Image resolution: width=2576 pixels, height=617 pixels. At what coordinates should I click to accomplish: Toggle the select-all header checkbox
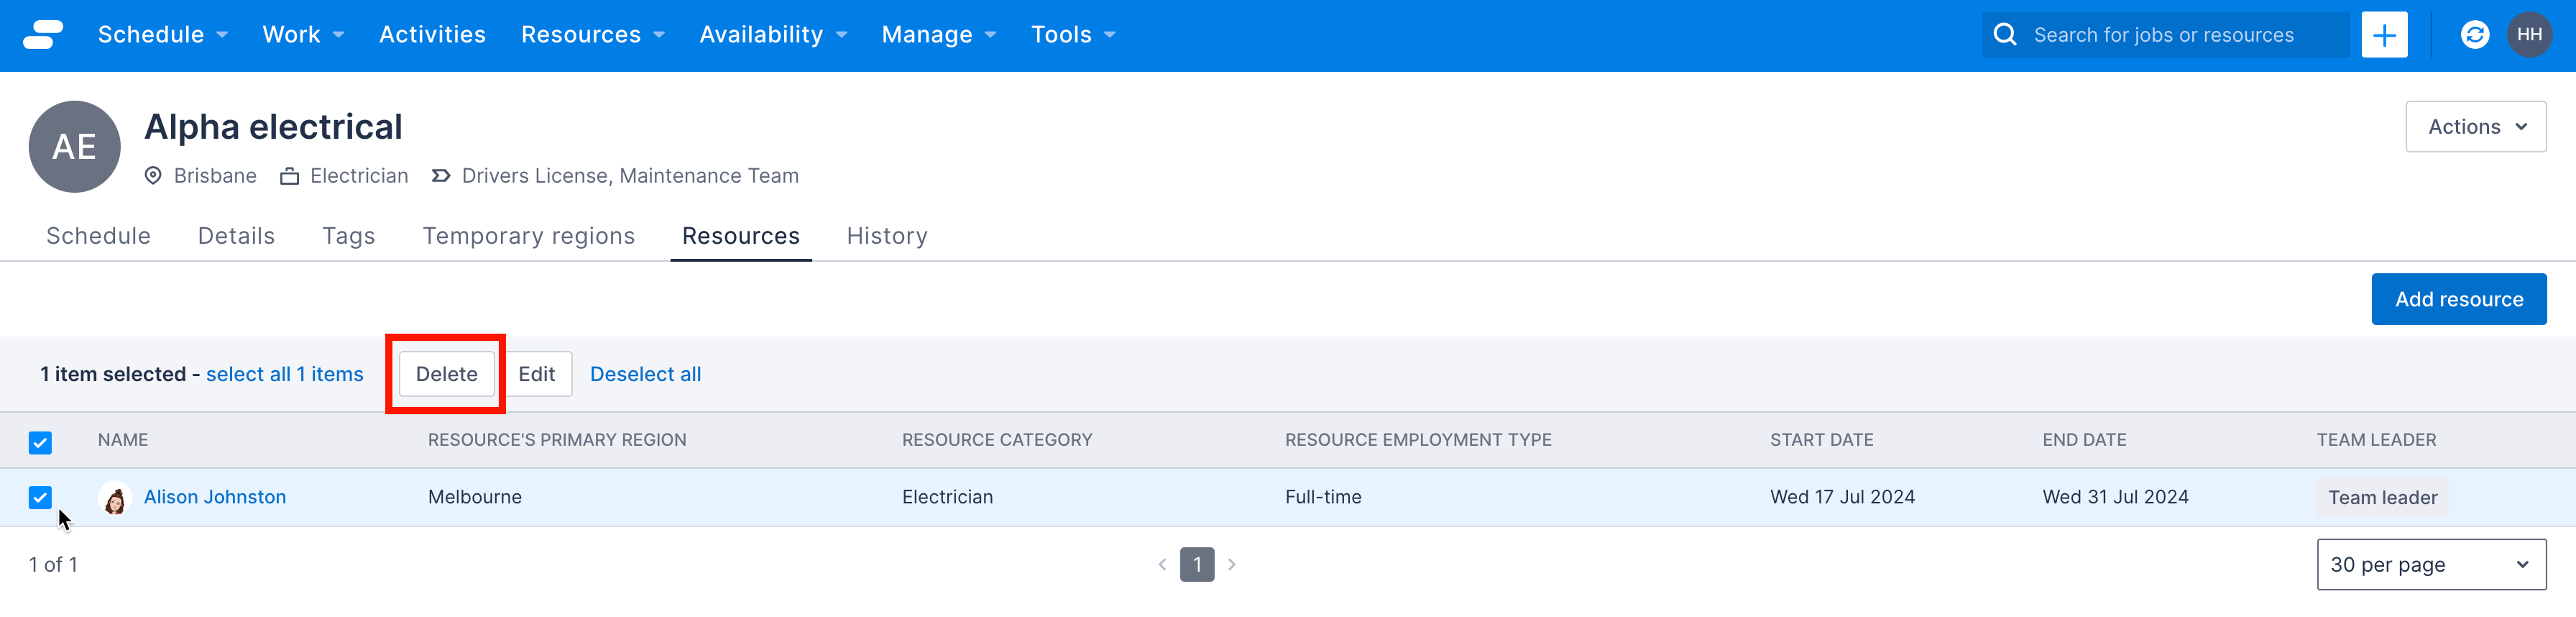40,442
